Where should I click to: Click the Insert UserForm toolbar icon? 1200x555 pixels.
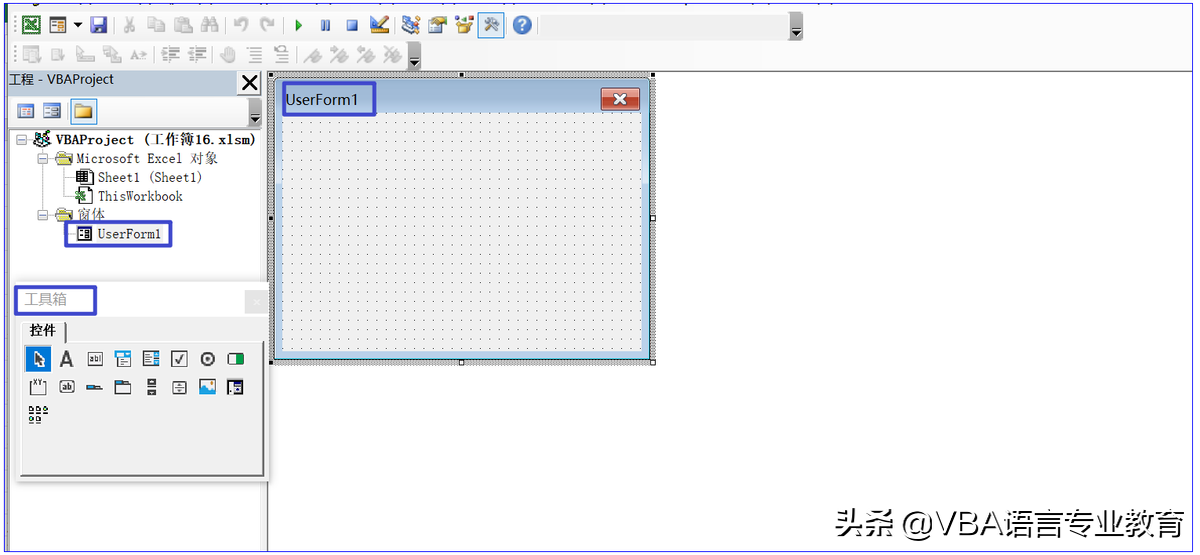(x=58, y=25)
